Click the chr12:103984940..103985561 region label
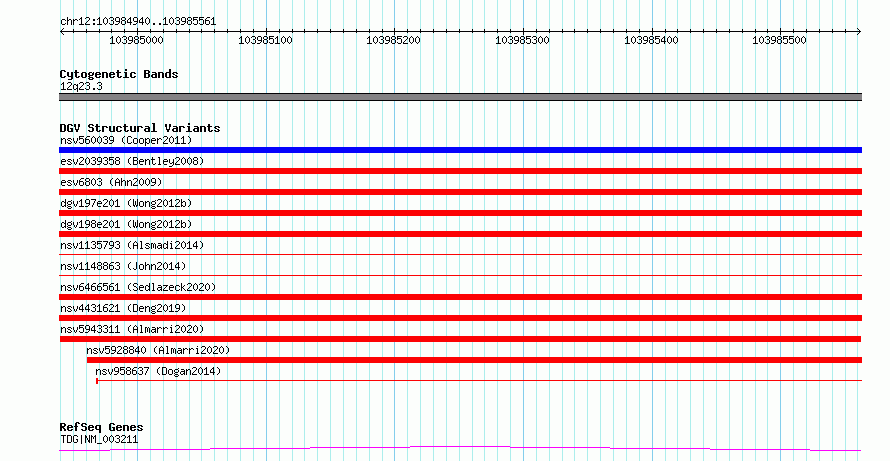Screen dimensions: 890x461 138,22
